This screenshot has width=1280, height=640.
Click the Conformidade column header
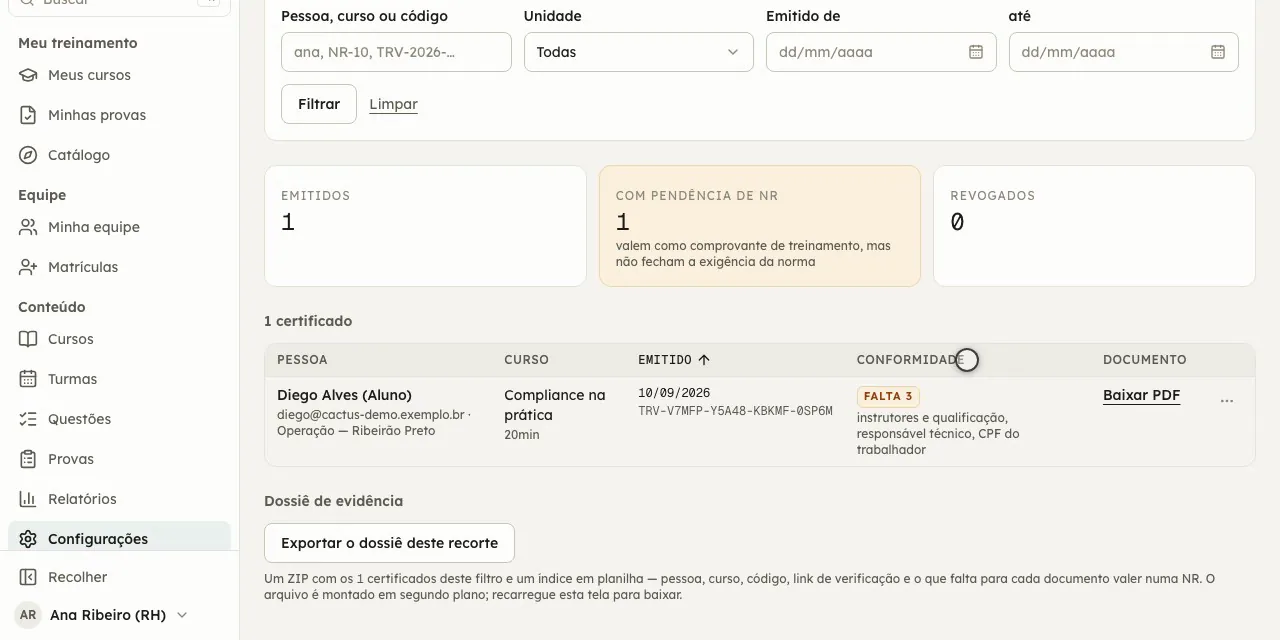(910, 359)
